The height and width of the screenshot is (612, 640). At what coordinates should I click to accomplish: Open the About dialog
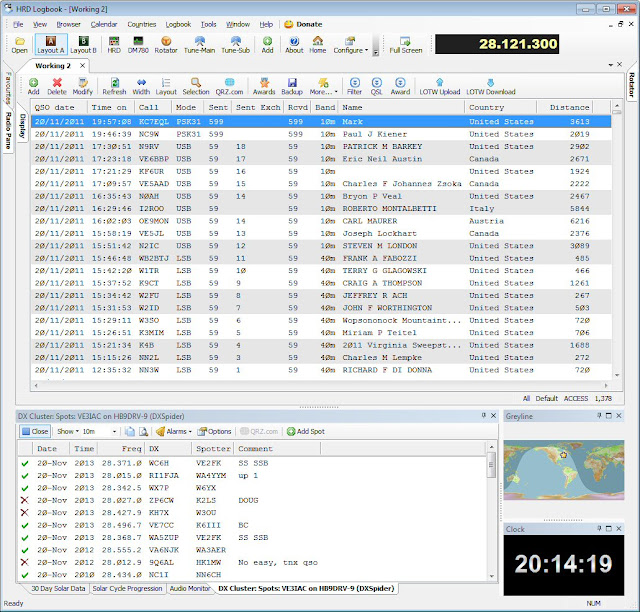(x=294, y=45)
